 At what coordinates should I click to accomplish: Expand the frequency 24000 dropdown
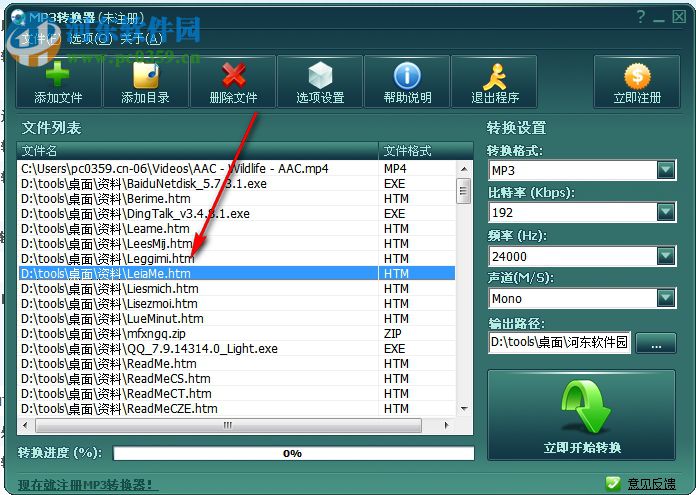coord(665,256)
